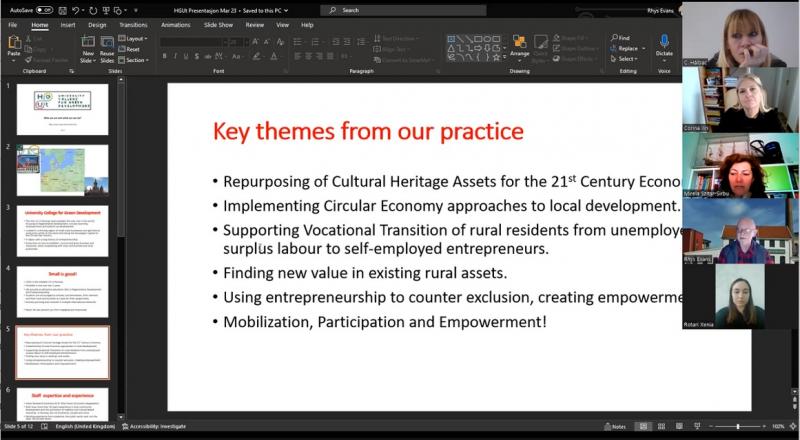Screen dimensions: 800x440
Task: Click the Undo icon
Action: click(74, 10)
